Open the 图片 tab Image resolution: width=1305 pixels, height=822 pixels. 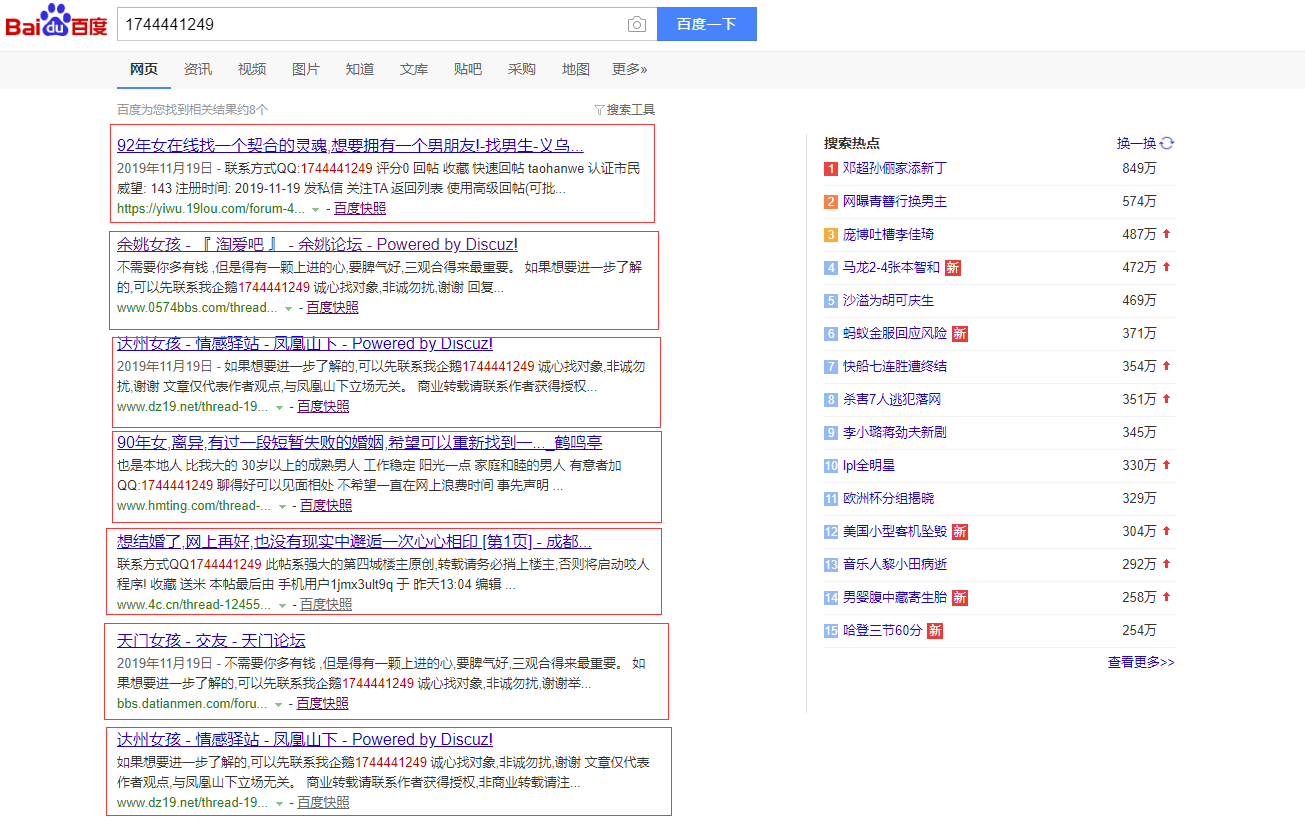point(306,69)
